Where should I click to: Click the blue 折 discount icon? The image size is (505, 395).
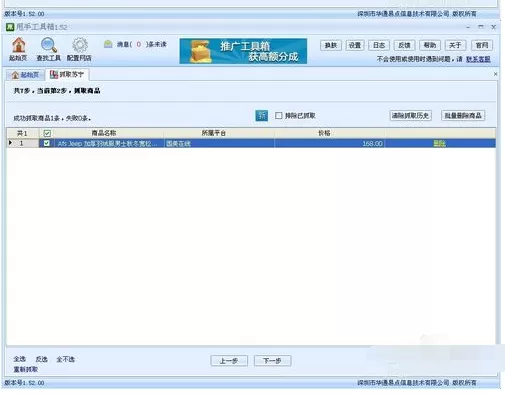pyautogui.click(x=262, y=116)
